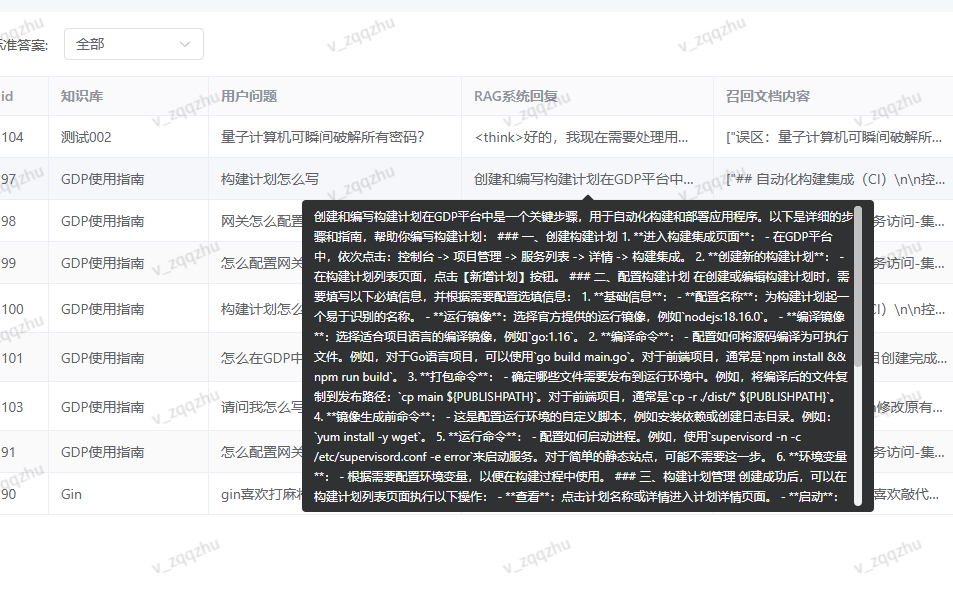Select row id 100's question cell
Screen dimensions: 953x609
250,309
